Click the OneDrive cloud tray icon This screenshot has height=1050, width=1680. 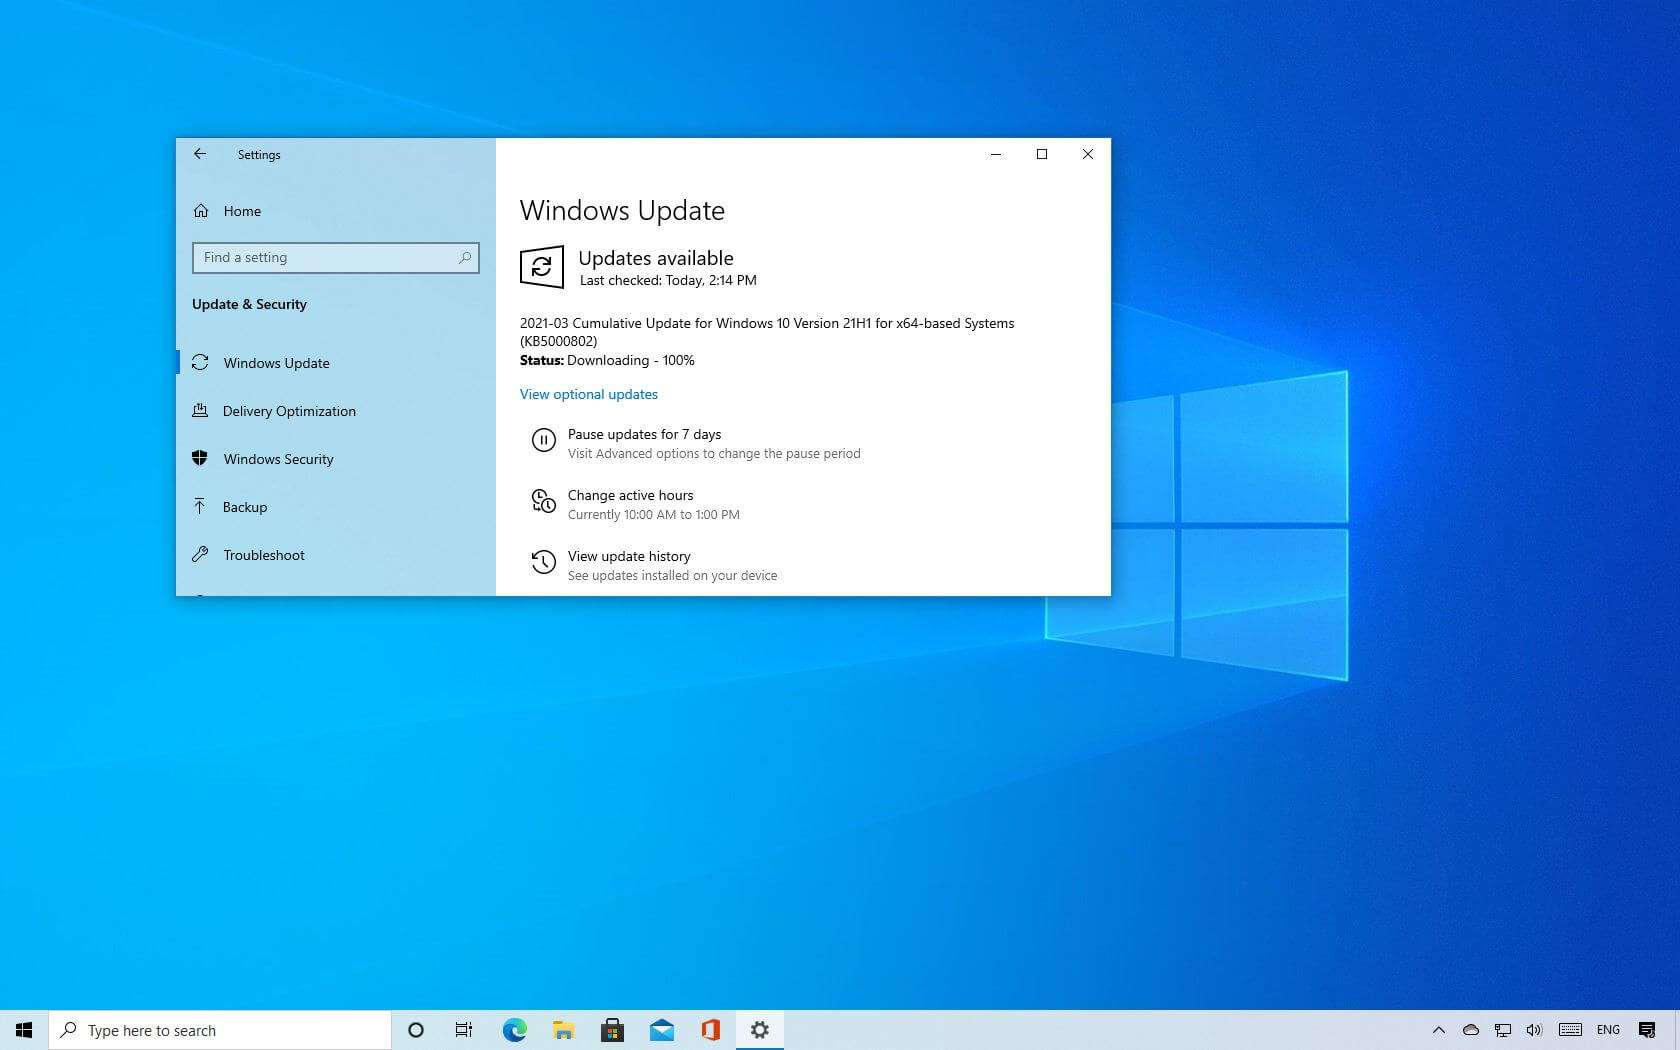(x=1471, y=1030)
